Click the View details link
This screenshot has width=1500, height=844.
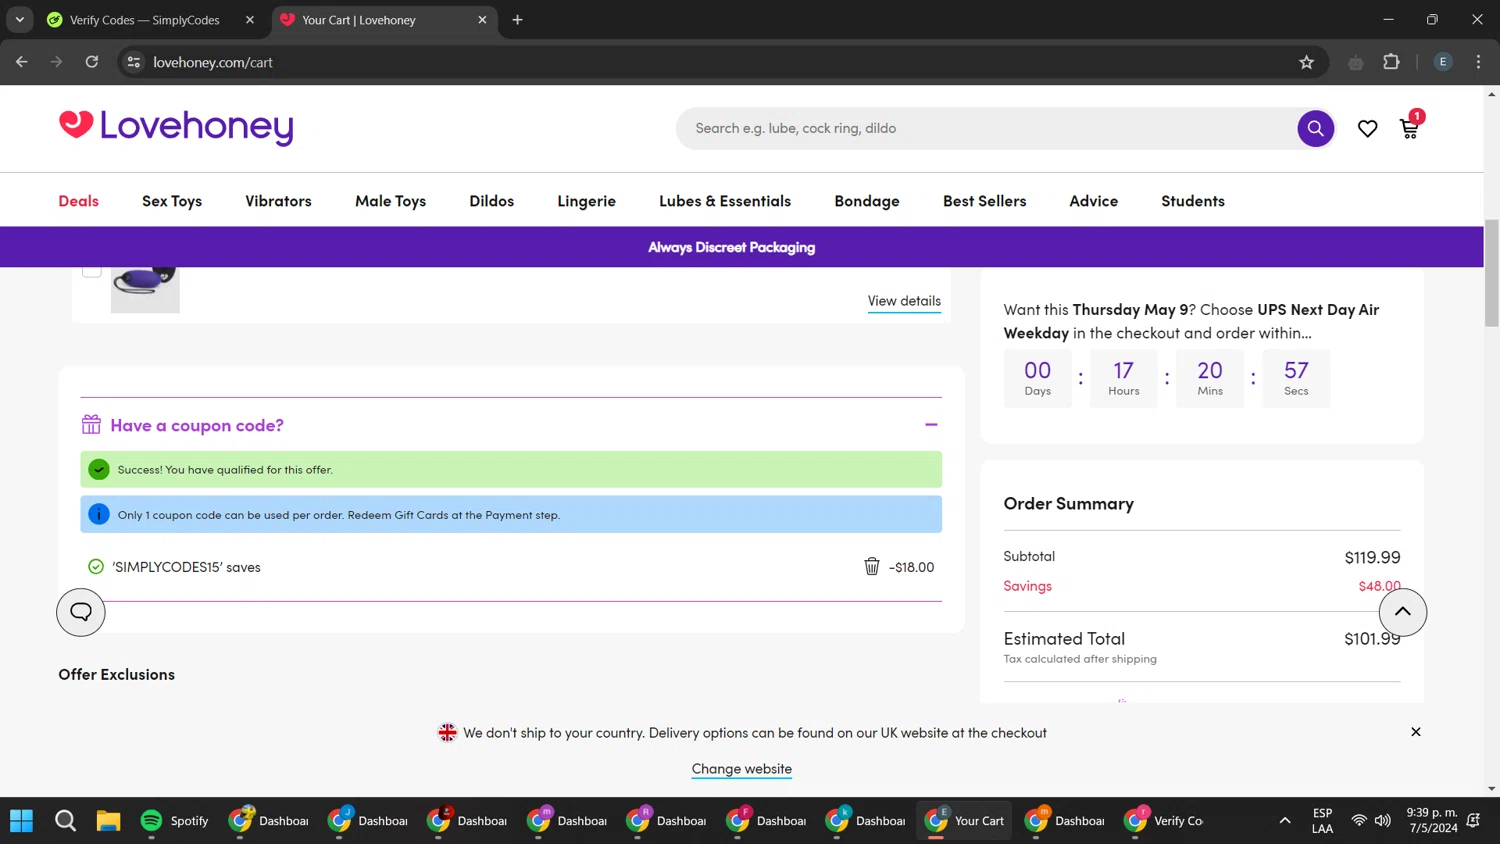point(903,301)
